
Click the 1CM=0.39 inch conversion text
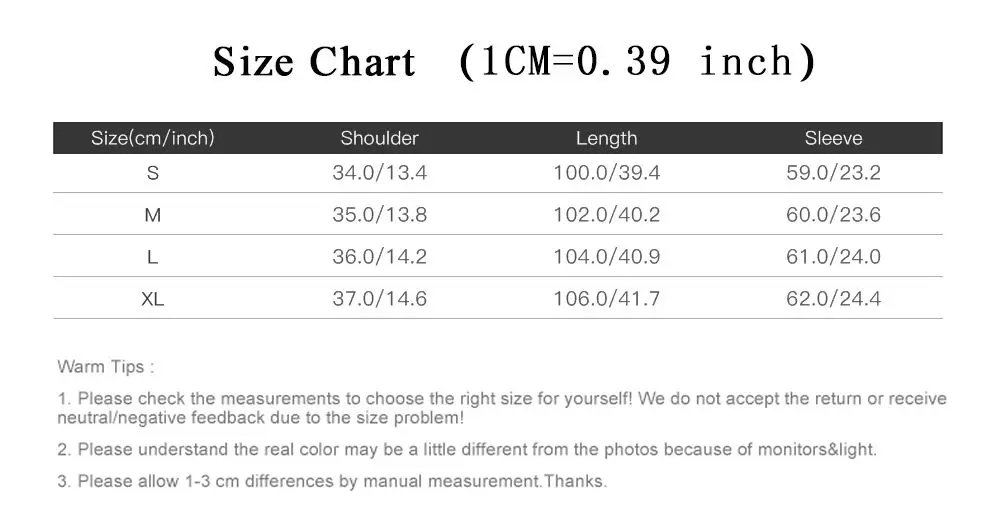[x=637, y=62]
